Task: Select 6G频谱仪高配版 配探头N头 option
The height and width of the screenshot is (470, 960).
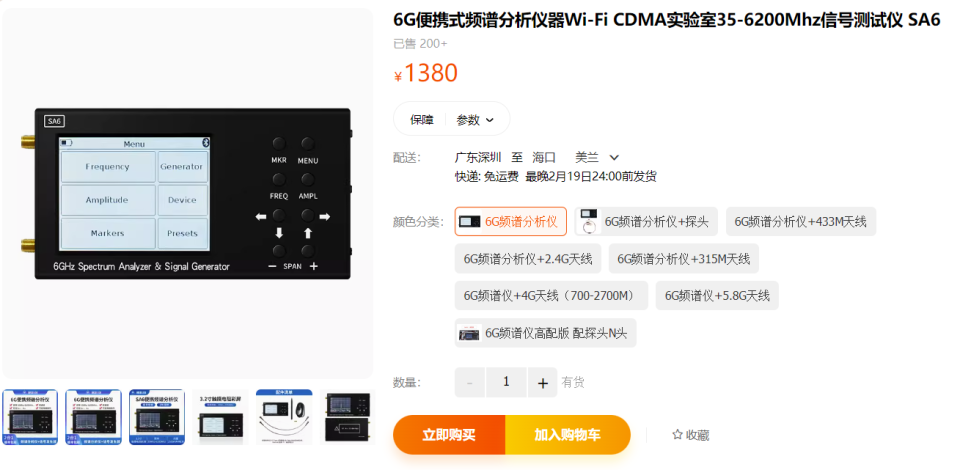Action: click(x=546, y=333)
